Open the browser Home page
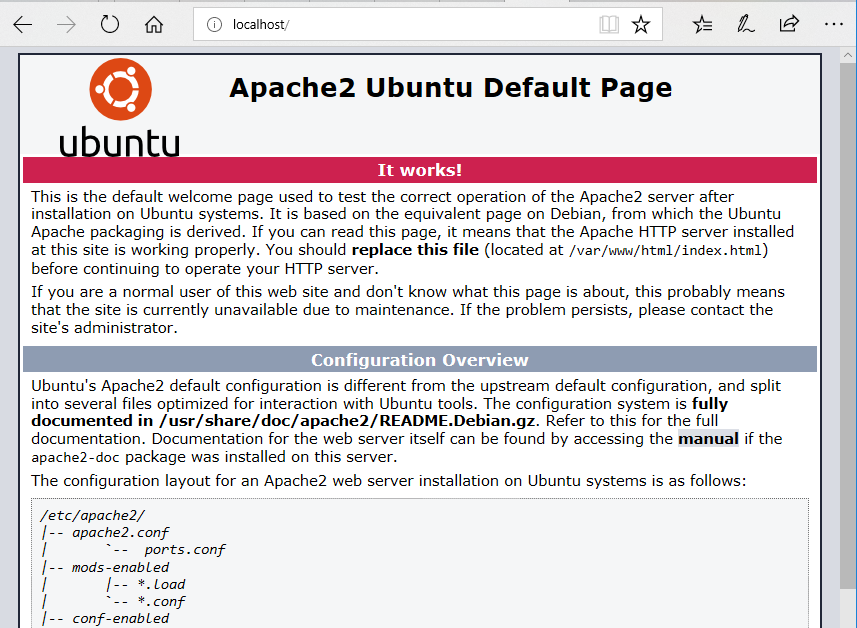The width and height of the screenshot is (857, 628). [x=154, y=25]
